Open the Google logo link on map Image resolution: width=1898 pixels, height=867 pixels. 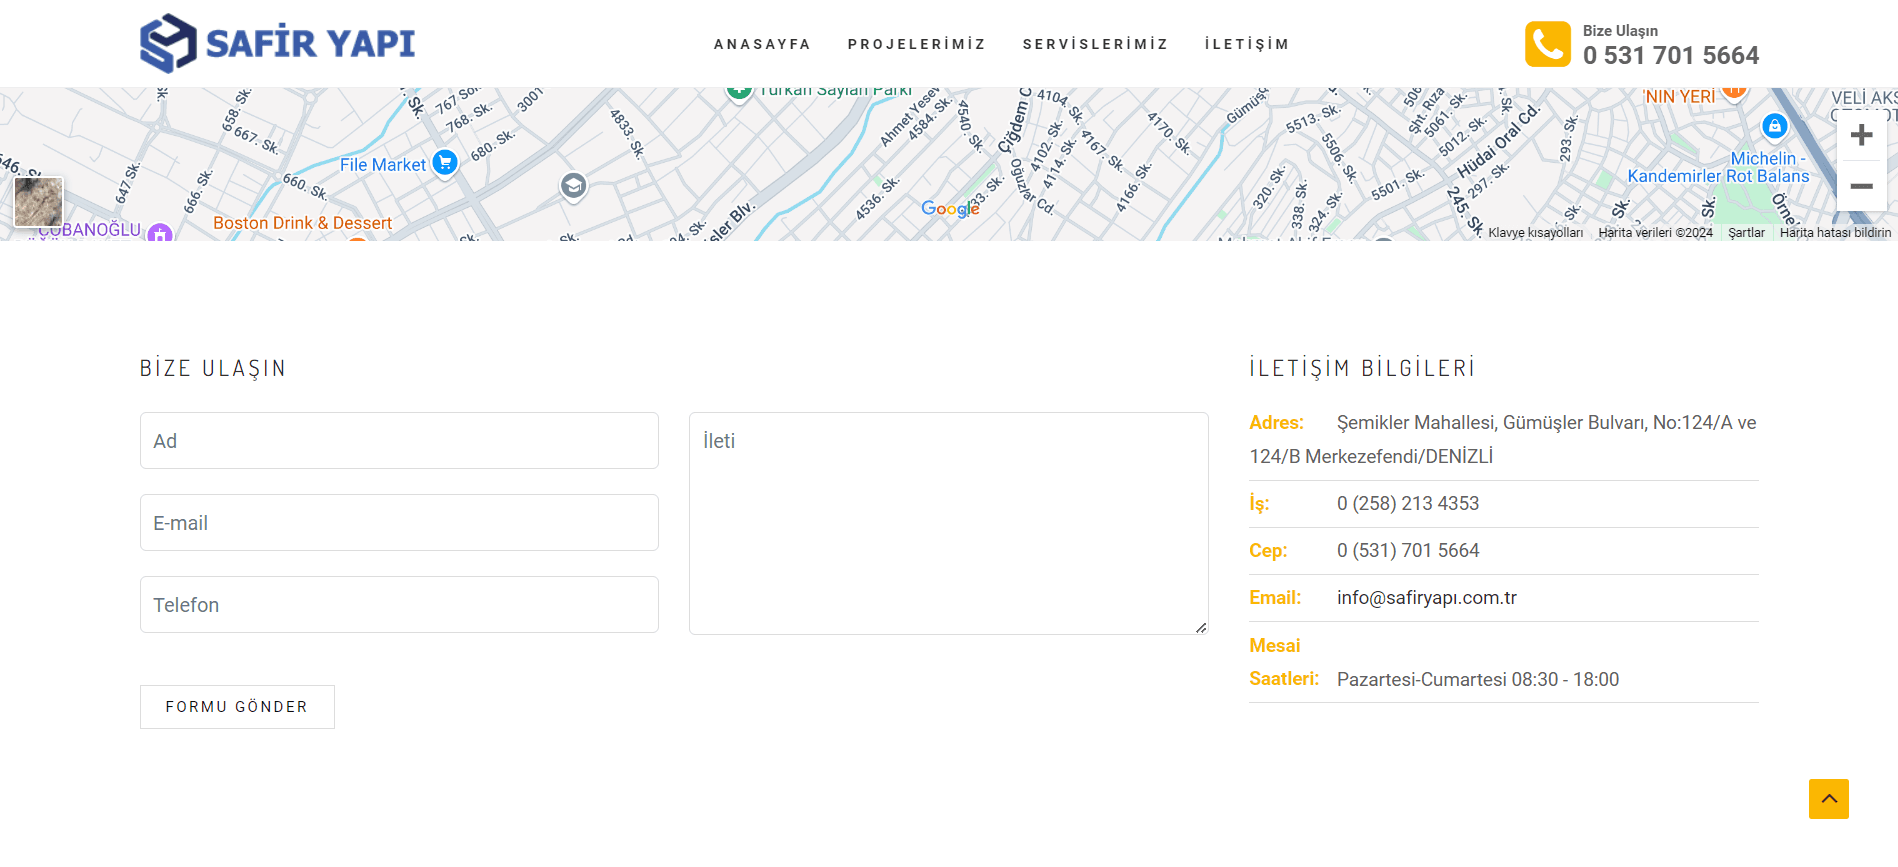pyautogui.click(x=949, y=208)
